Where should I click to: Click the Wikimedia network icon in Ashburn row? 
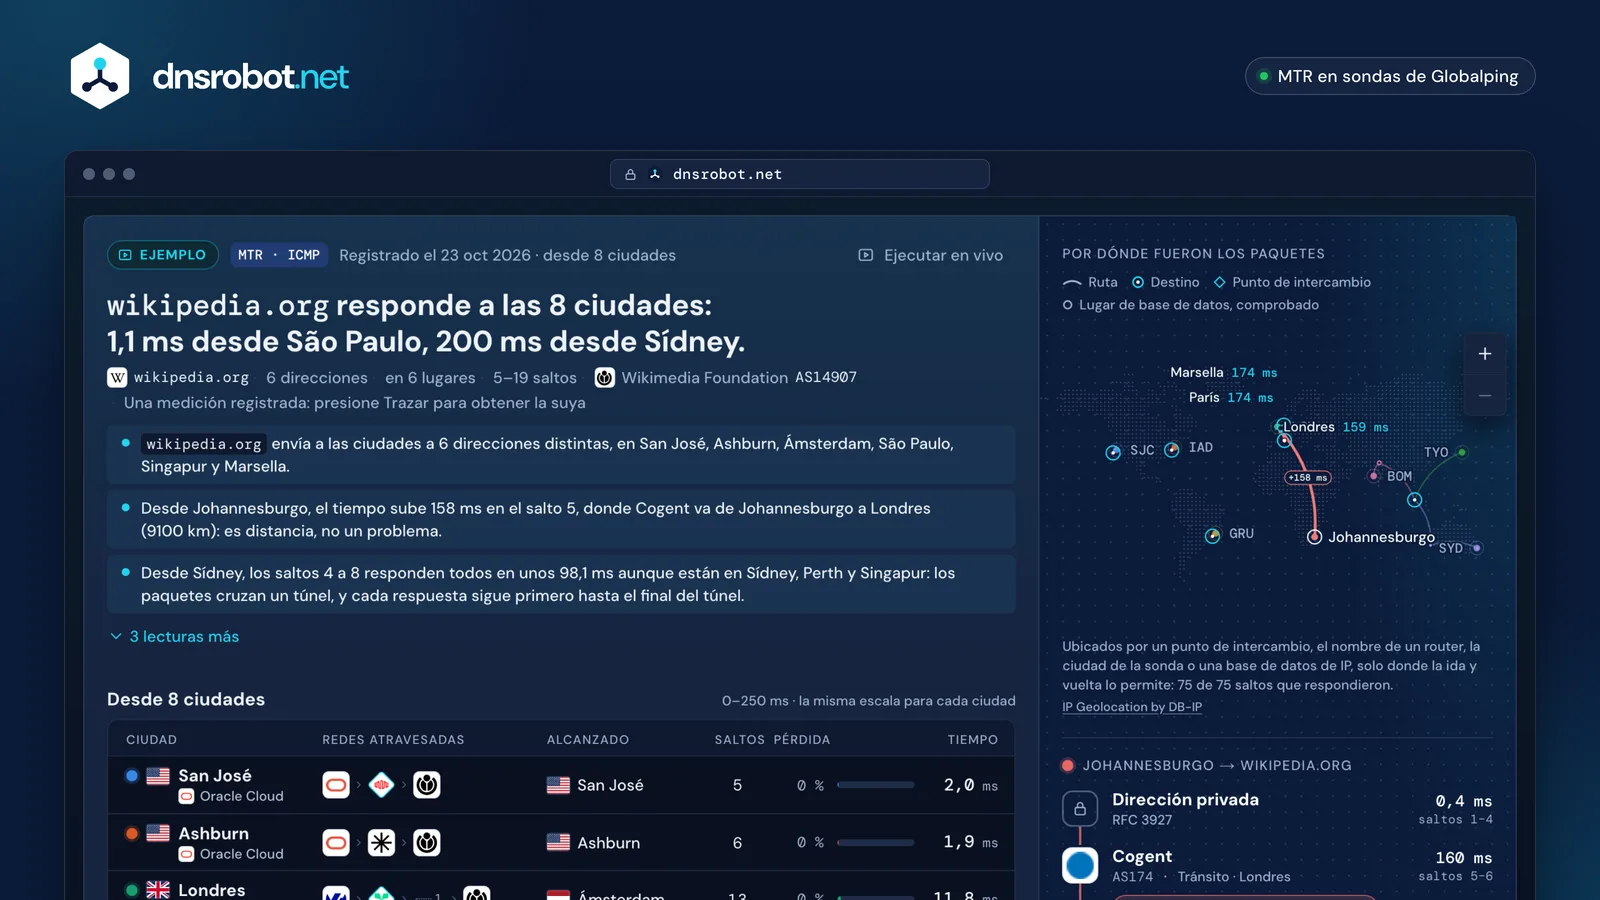coord(427,843)
